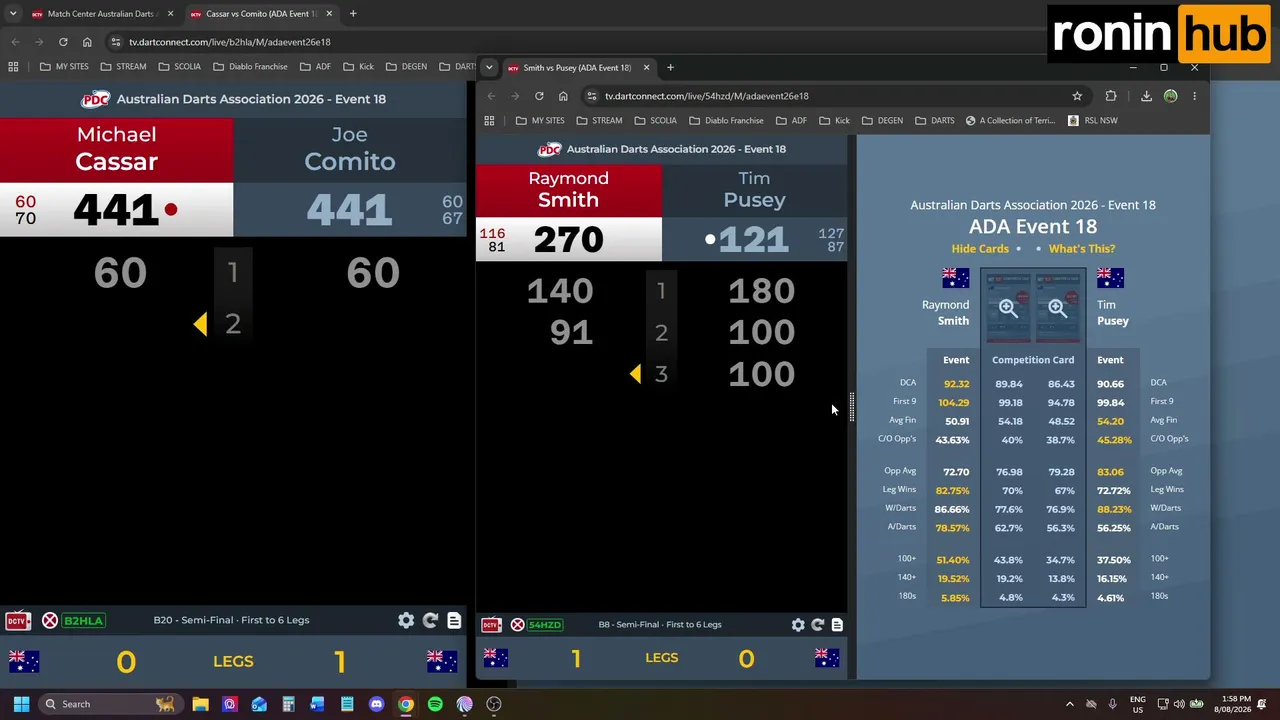Toggle microphone icon in system tray
This screenshot has height=720, width=1280.
(x=1112, y=704)
